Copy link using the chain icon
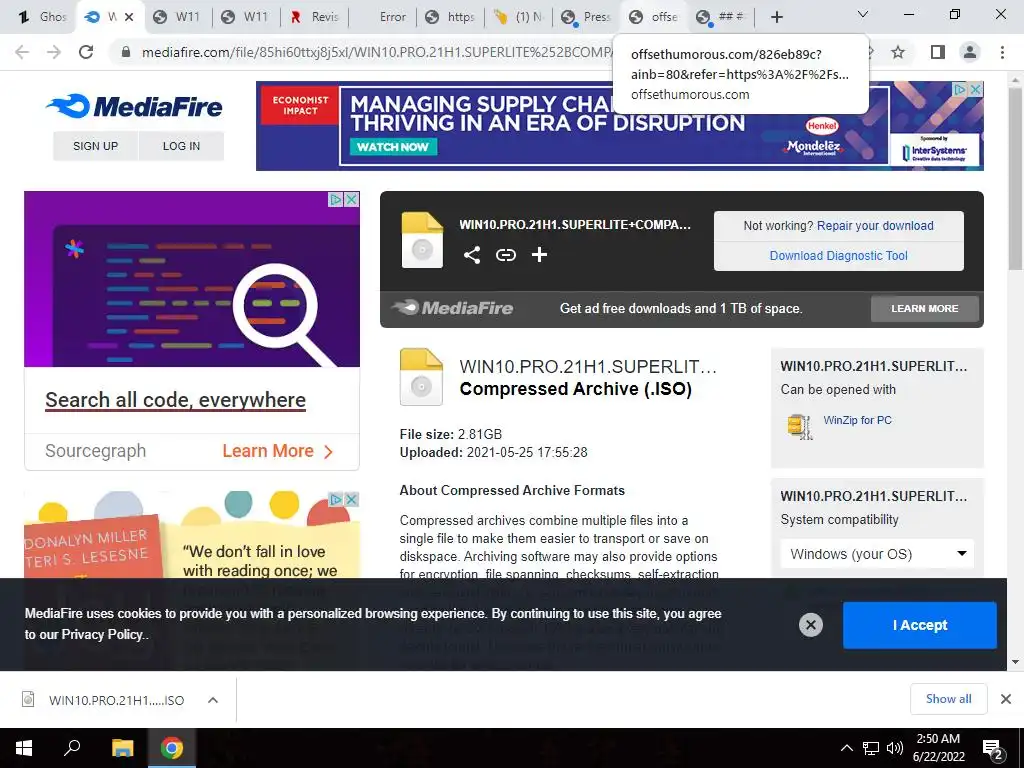Screen dimensions: 1024x768 click(505, 255)
